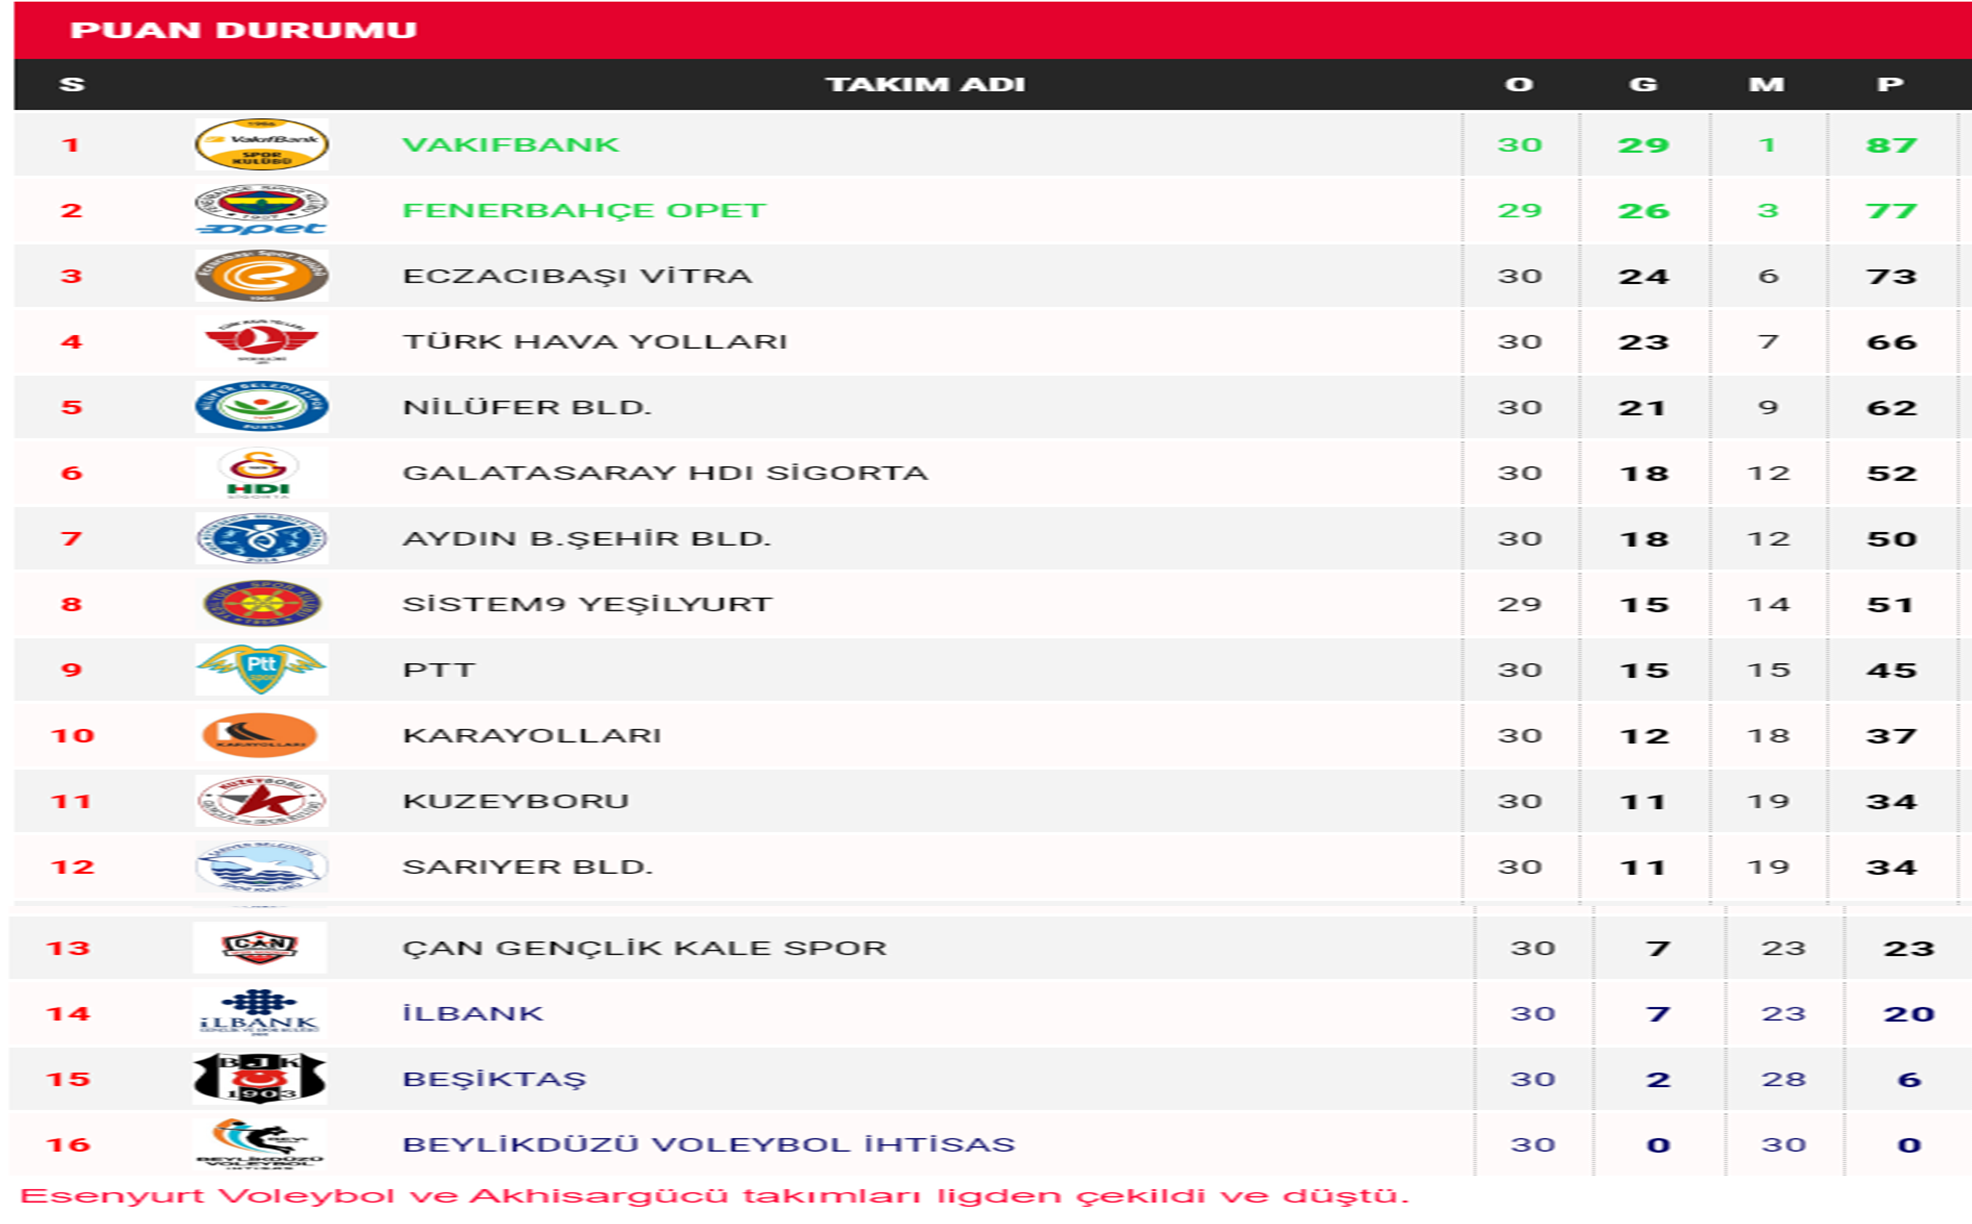The height and width of the screenshot is (1224, 1972).
Task: Select rank number 16 in standings
Action: pos(68,1145)
